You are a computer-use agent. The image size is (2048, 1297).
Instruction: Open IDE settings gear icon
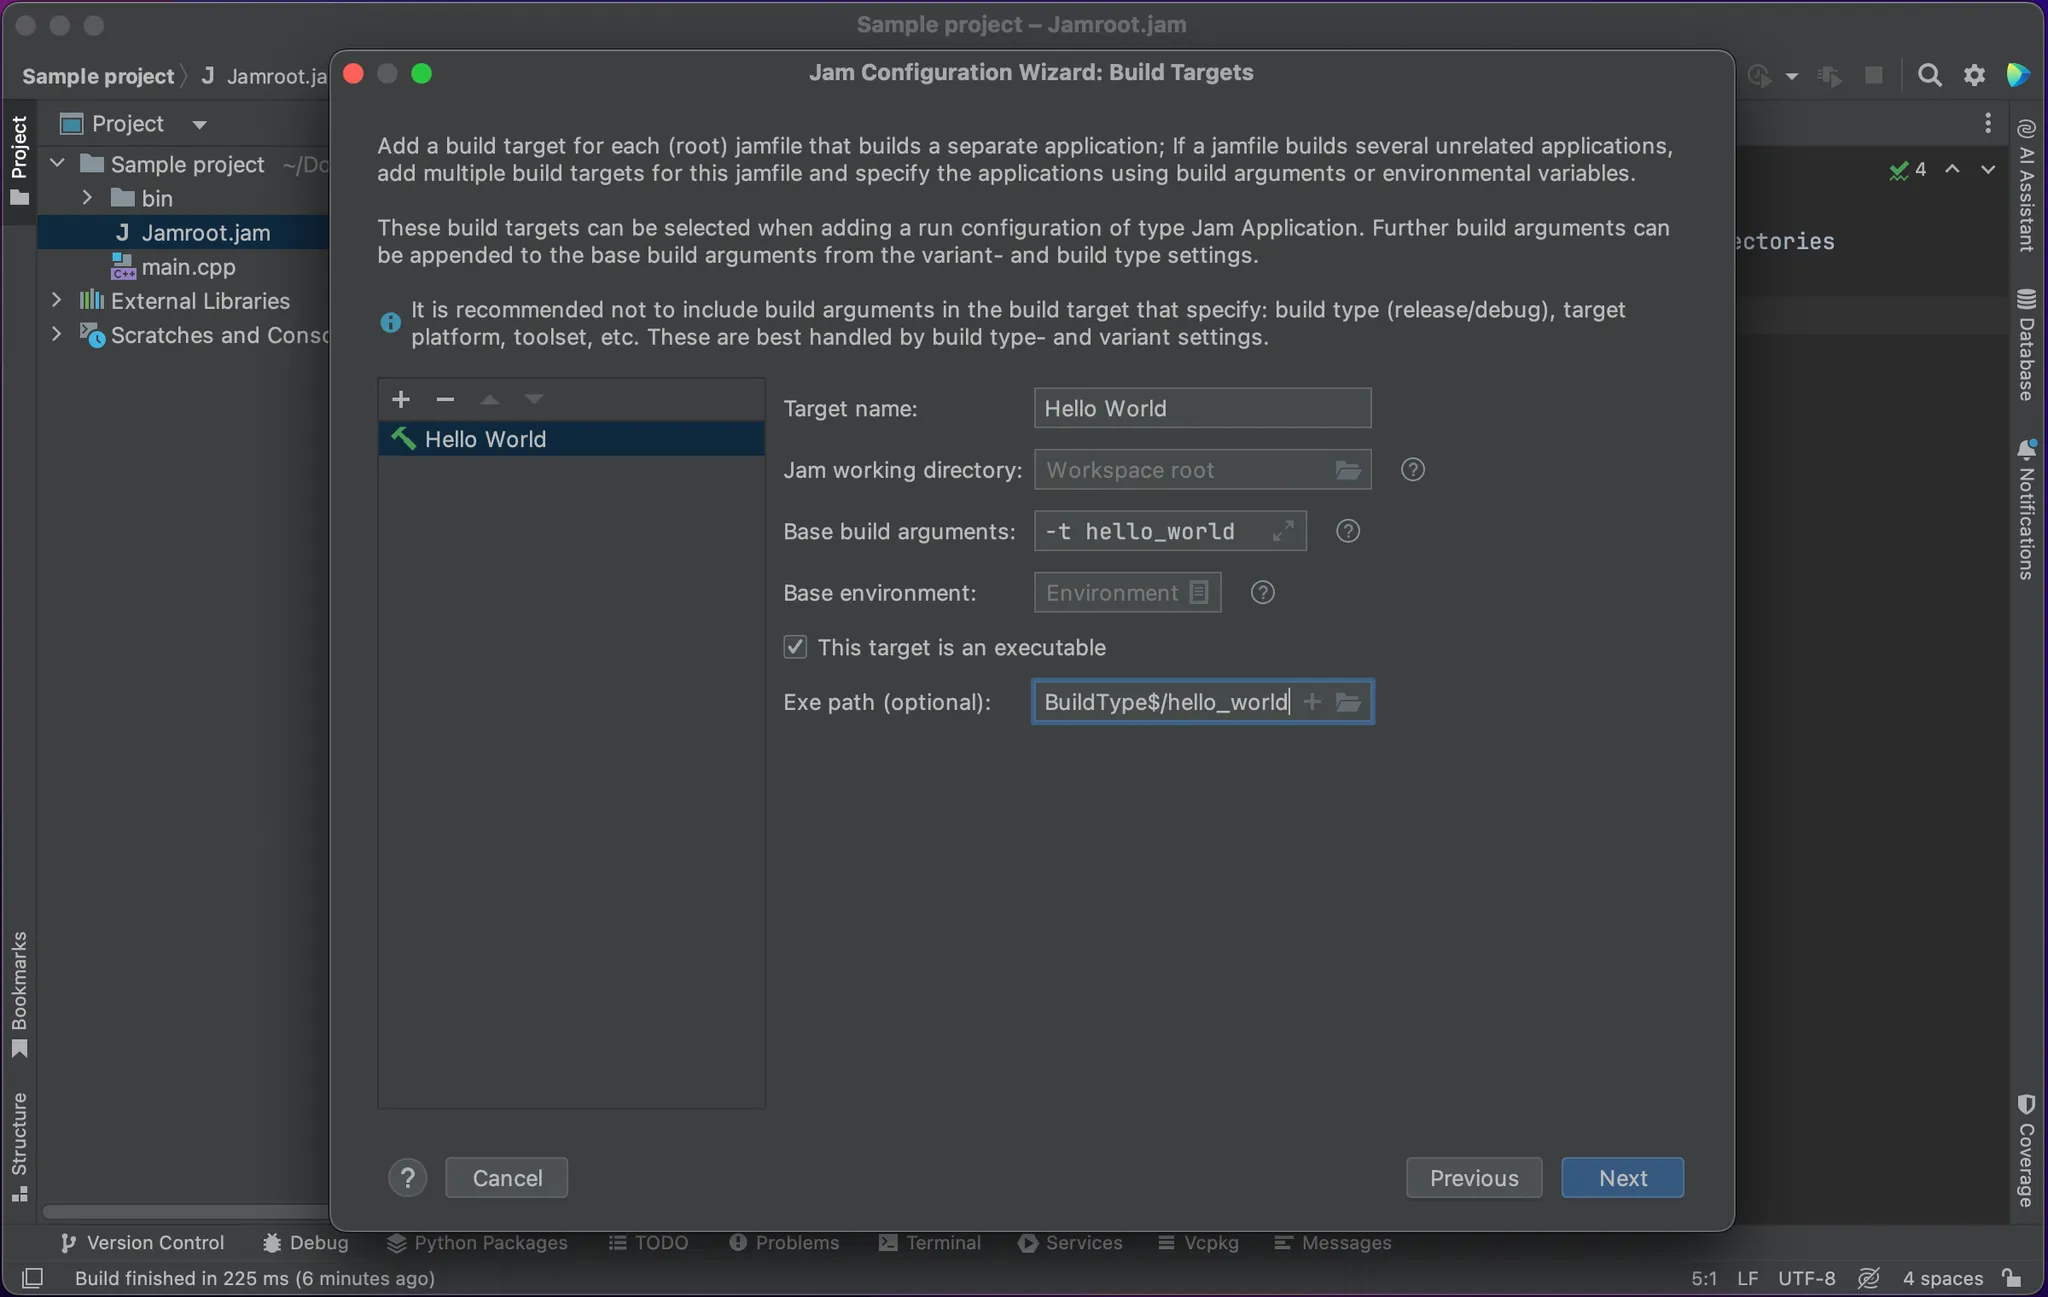[x=1974, y=75]
